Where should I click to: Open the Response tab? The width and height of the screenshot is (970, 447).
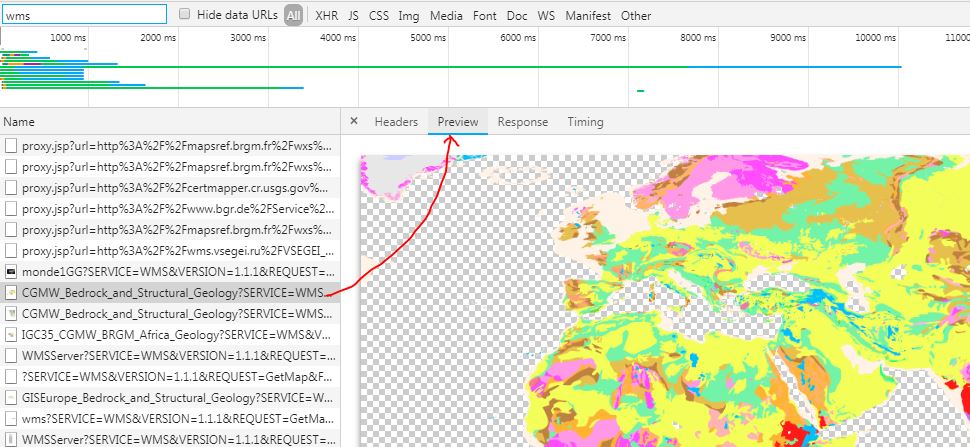pyautogui.click(x=523, y=122)
